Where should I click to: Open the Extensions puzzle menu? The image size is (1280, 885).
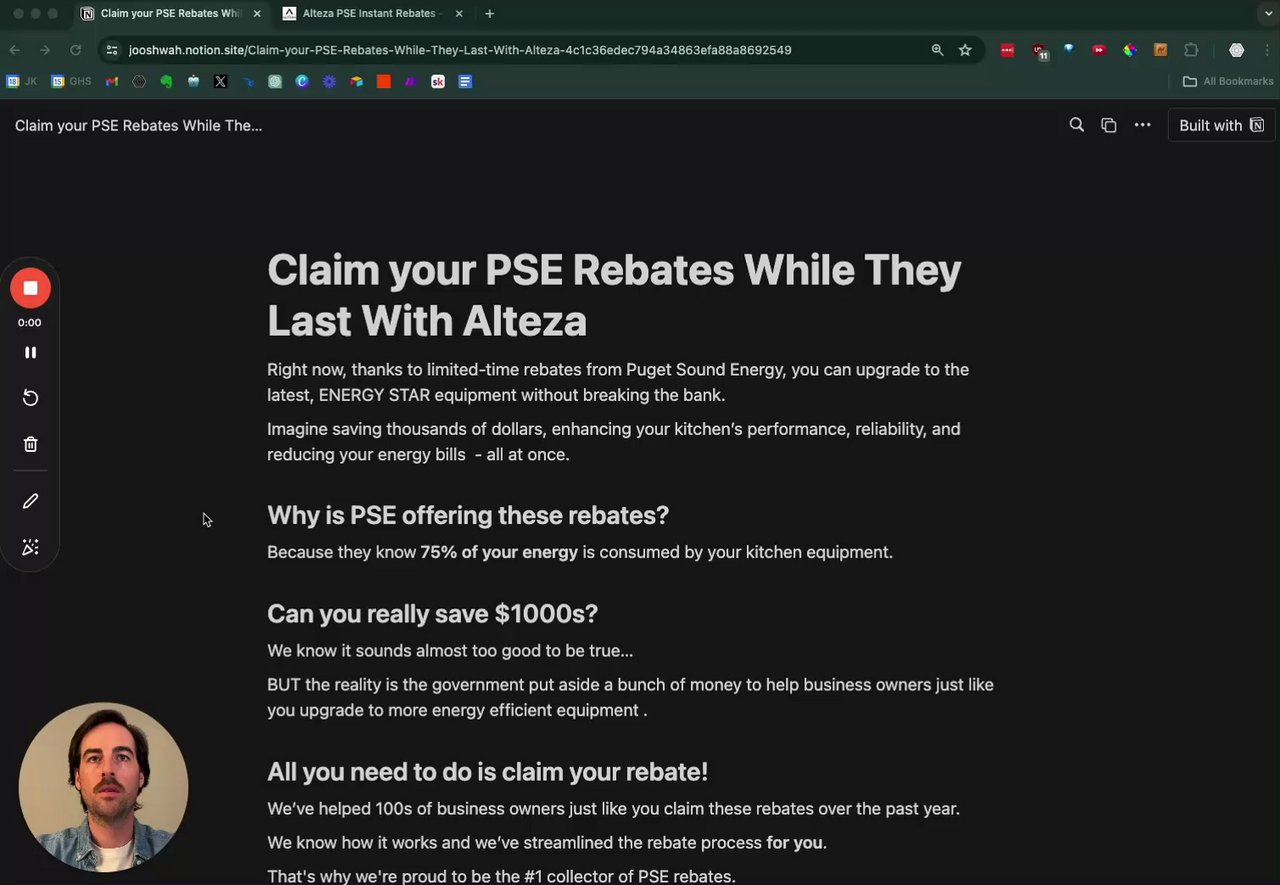(x=1191, y=50)
